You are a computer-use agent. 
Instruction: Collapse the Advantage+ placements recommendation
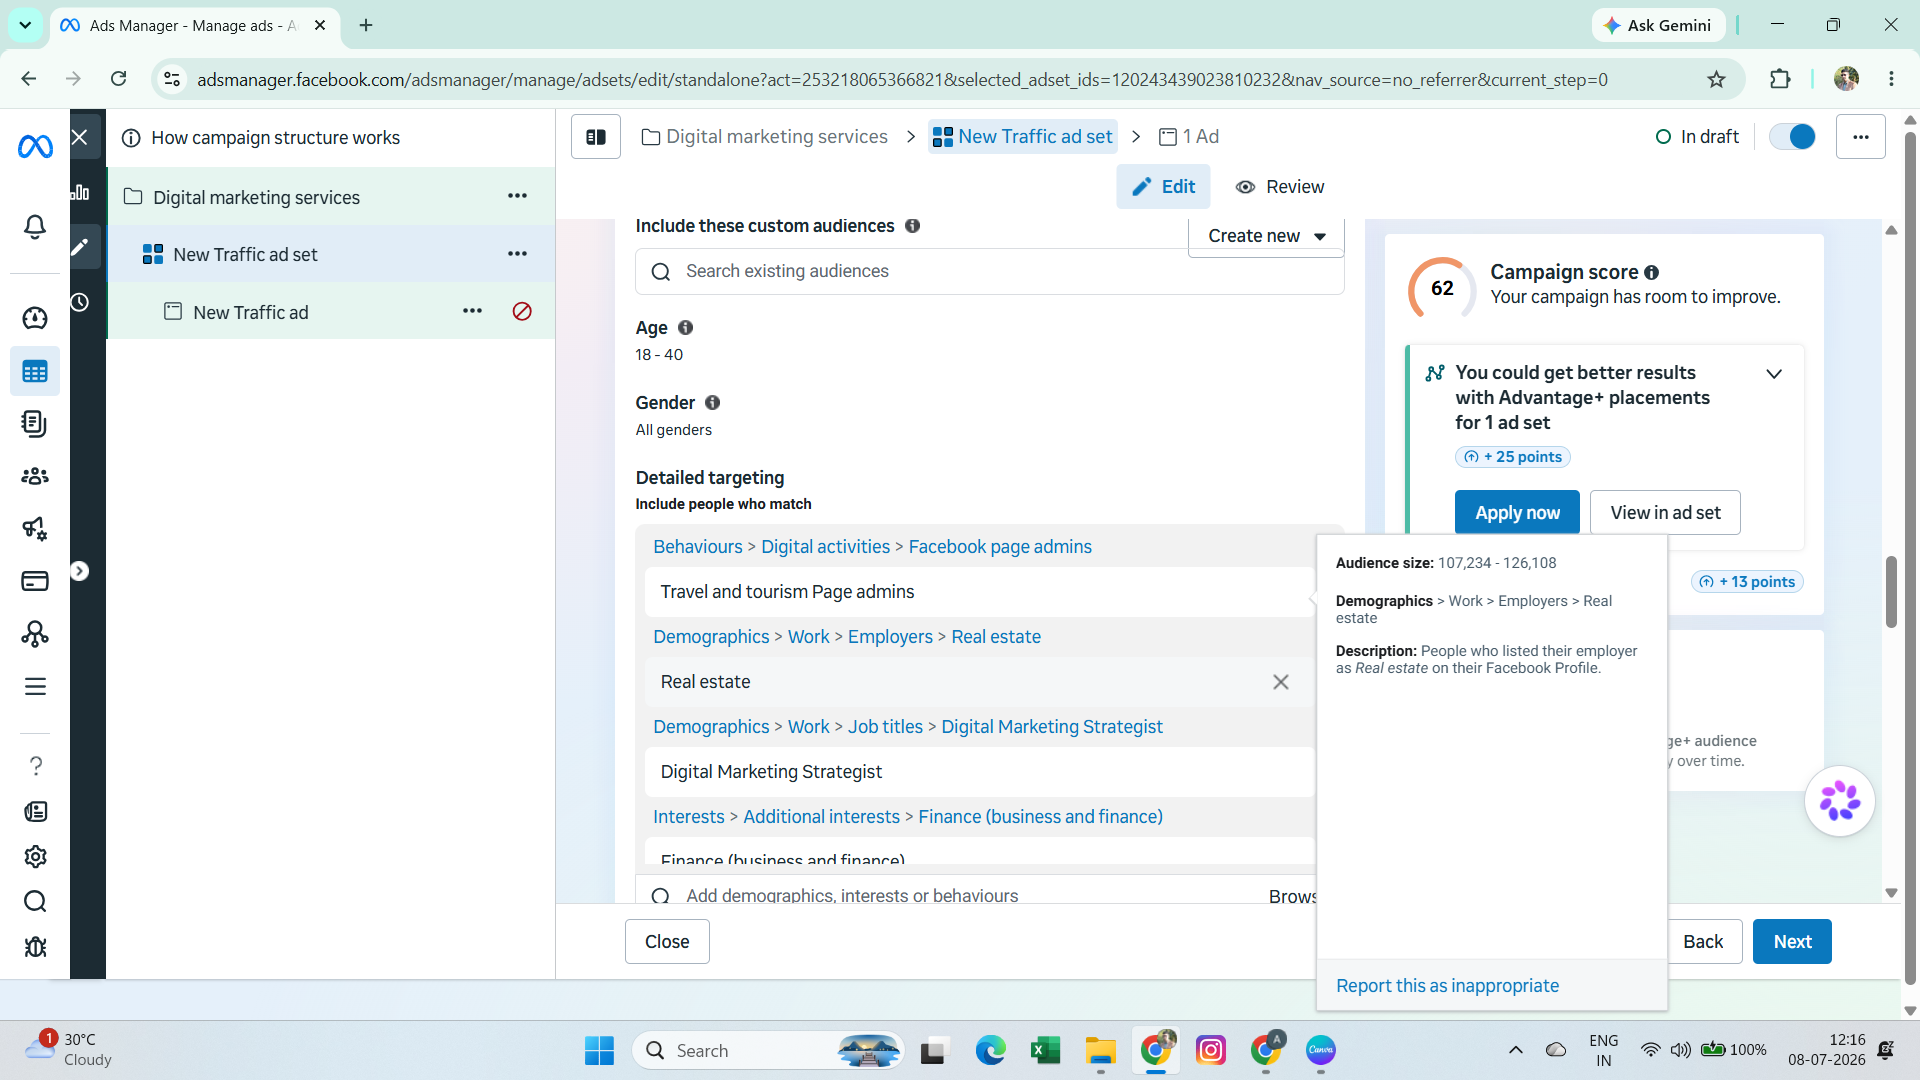[x=1774, y=374]
